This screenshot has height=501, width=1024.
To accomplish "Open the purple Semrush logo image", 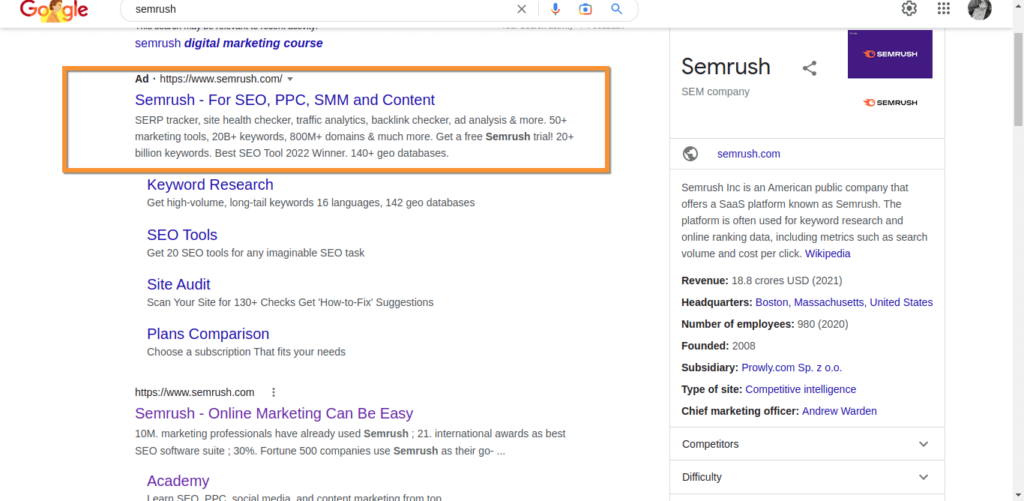I will point(890,54).
